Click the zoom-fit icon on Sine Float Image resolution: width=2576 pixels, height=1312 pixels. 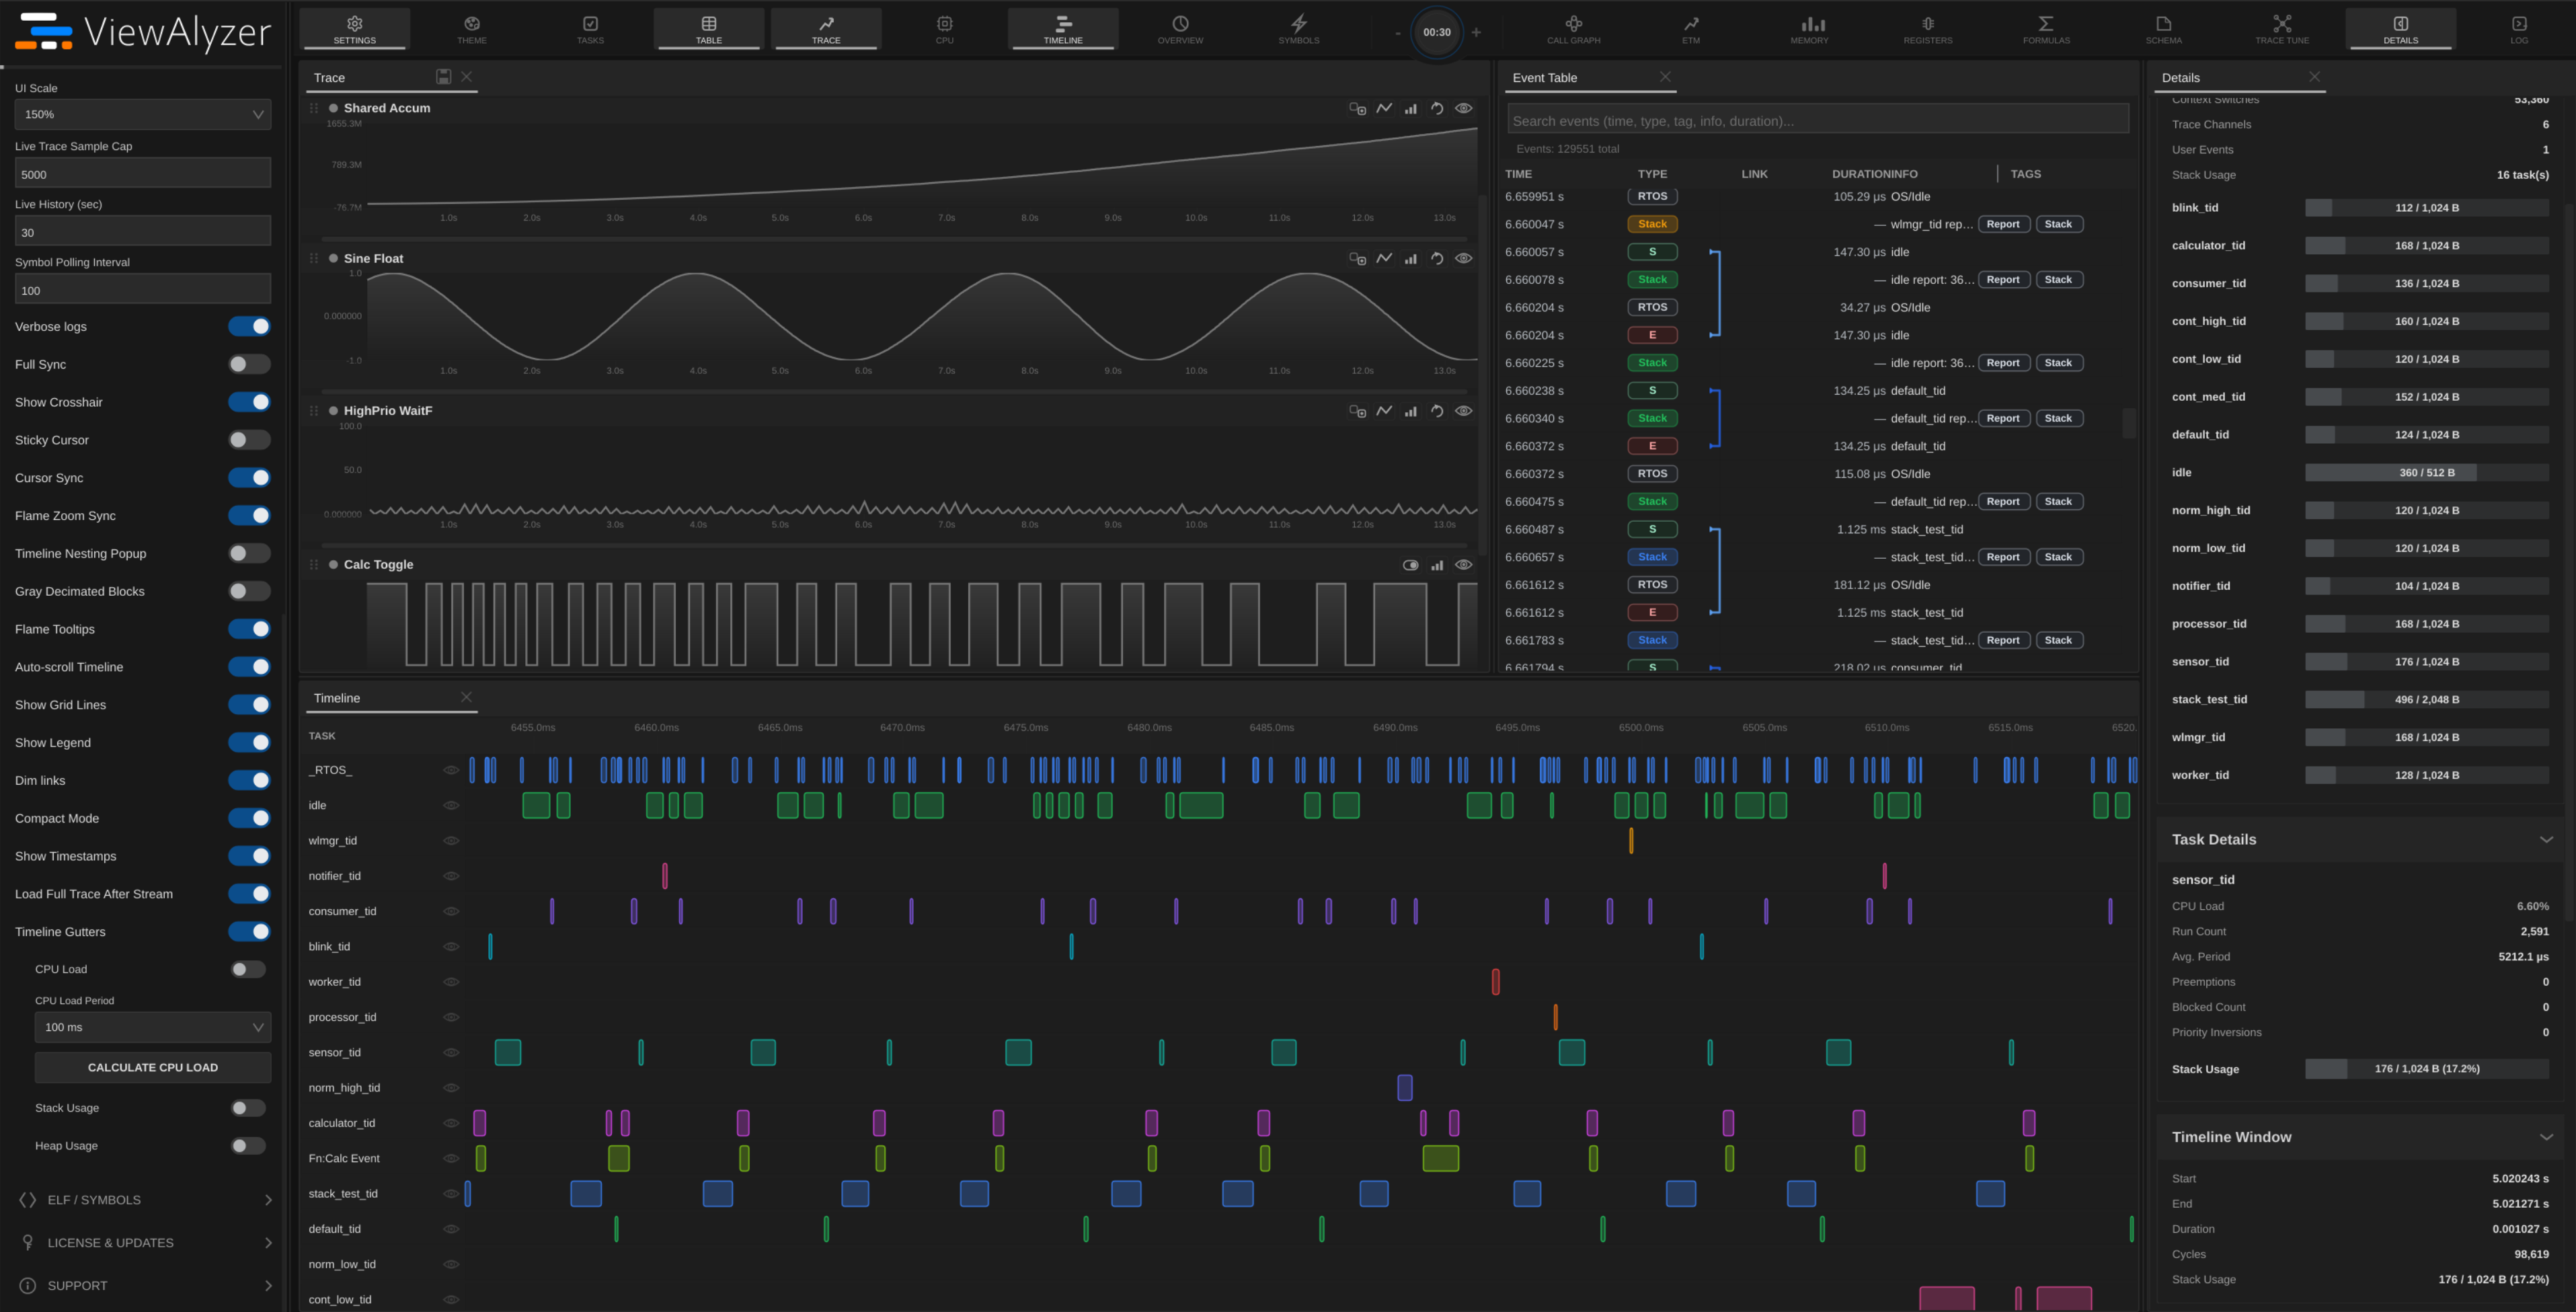pyautogui.click(x=1357, y=258)
